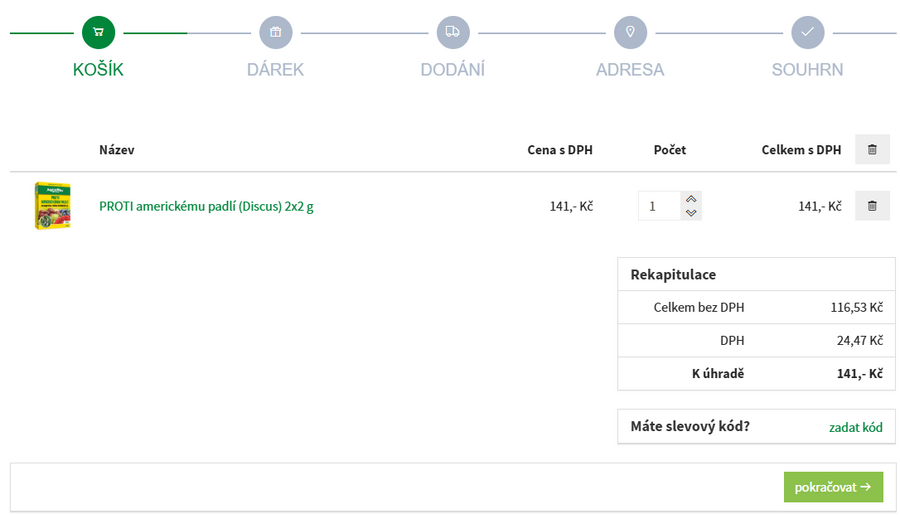
Task: Click the trash icon in table header
Action: pos(872,150)
